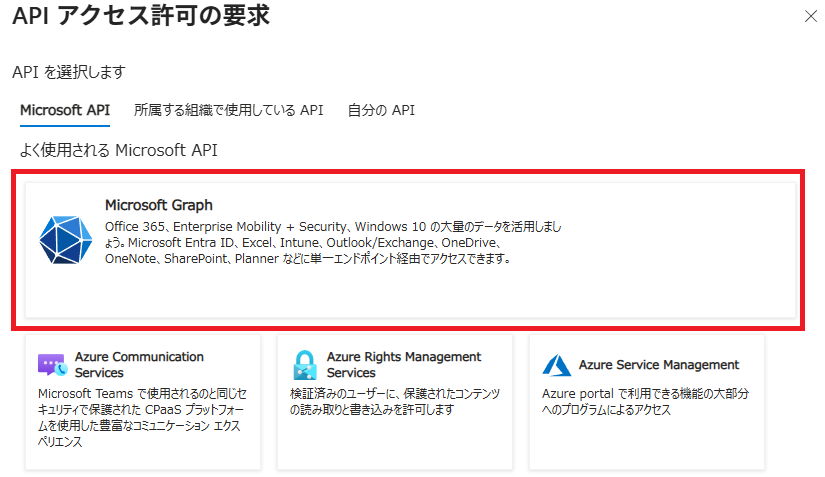Open the 所属する組織で使用している API tab
The image size is (825, 477).
point(228,110)
